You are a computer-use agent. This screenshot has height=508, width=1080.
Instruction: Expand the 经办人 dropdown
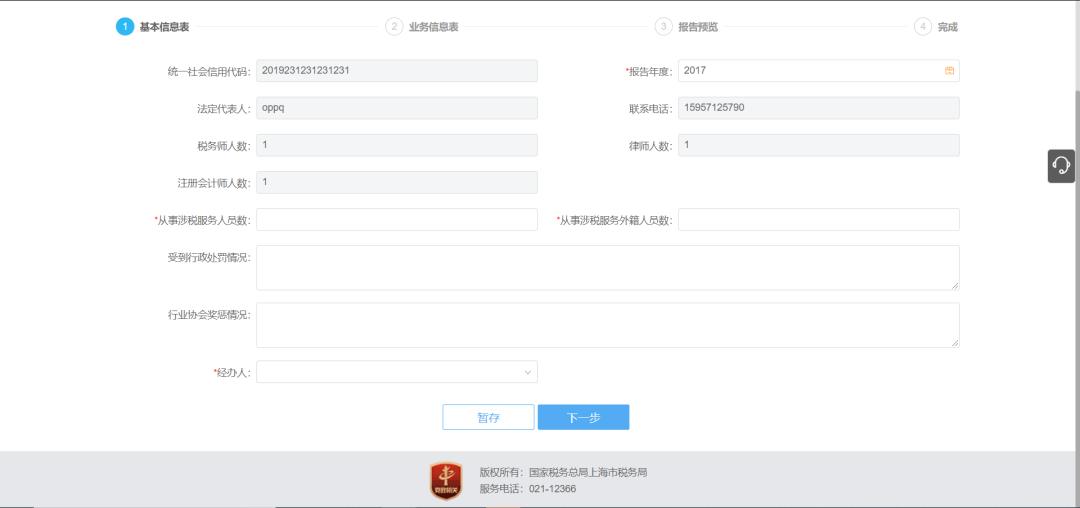coord(396,372)
